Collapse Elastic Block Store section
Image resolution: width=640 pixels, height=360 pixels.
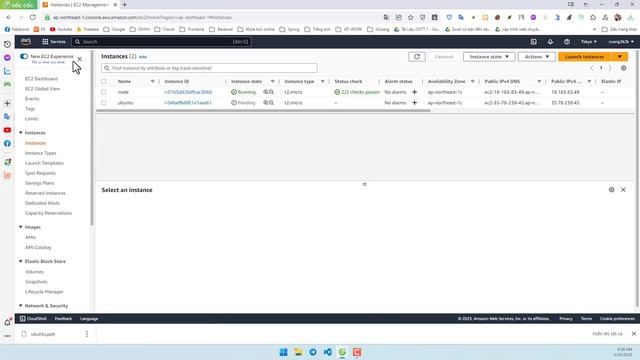point(21,261)
